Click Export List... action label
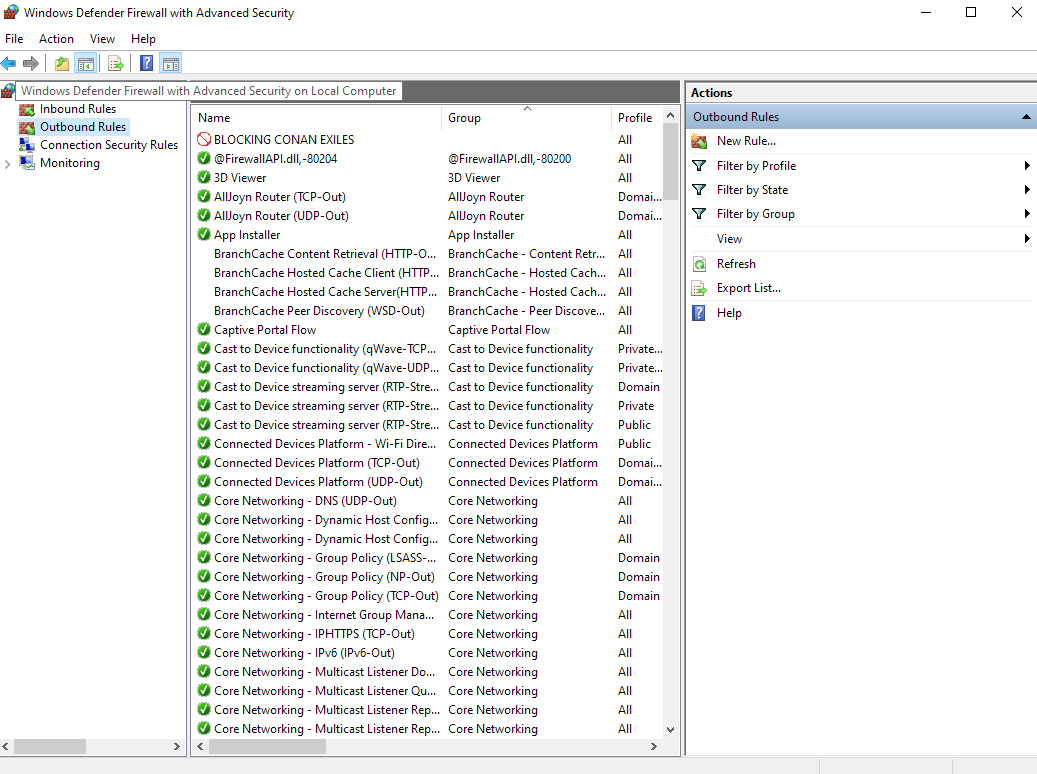This screenshot has width=1037, height=774. coord(749,288)
